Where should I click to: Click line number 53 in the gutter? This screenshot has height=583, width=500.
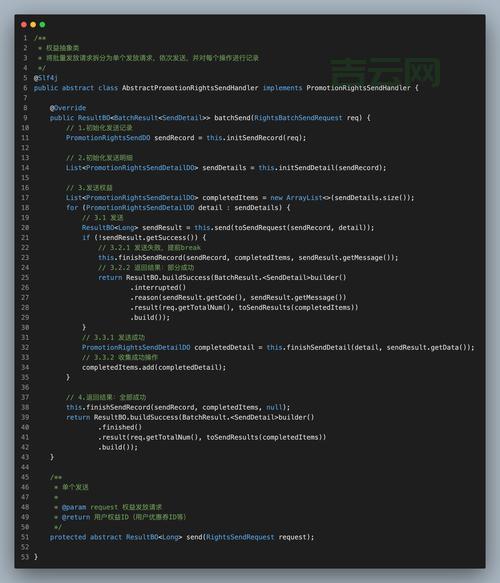25,557
